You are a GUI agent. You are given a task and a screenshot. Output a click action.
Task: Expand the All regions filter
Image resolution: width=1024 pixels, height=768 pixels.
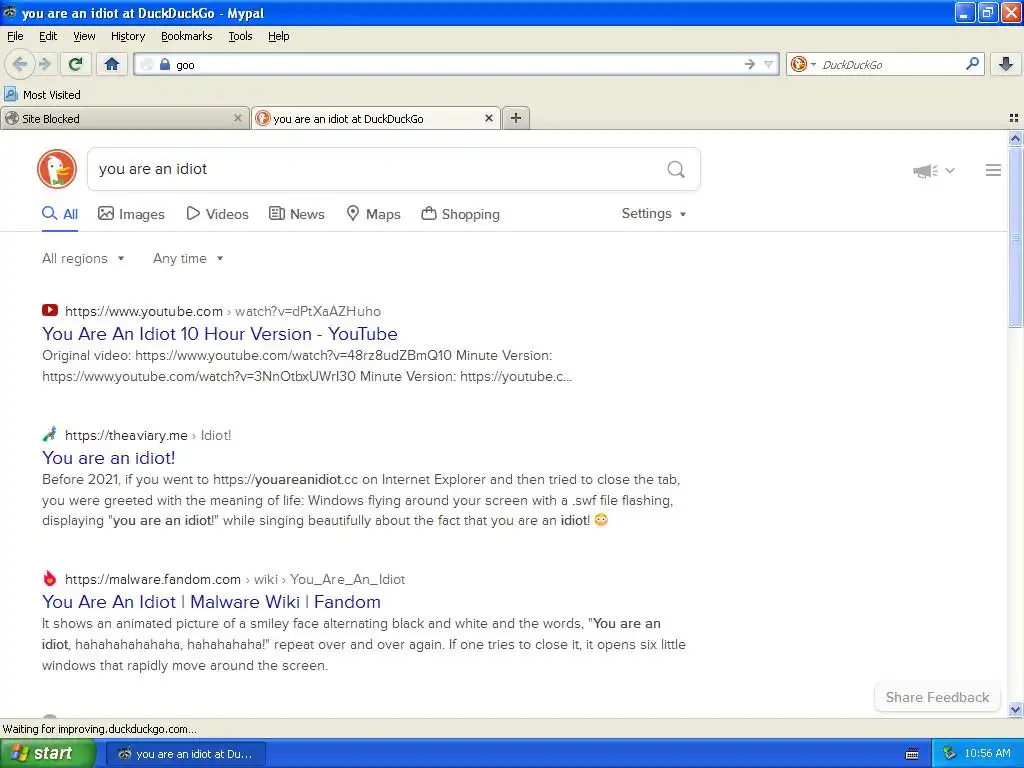pos(83,259)
